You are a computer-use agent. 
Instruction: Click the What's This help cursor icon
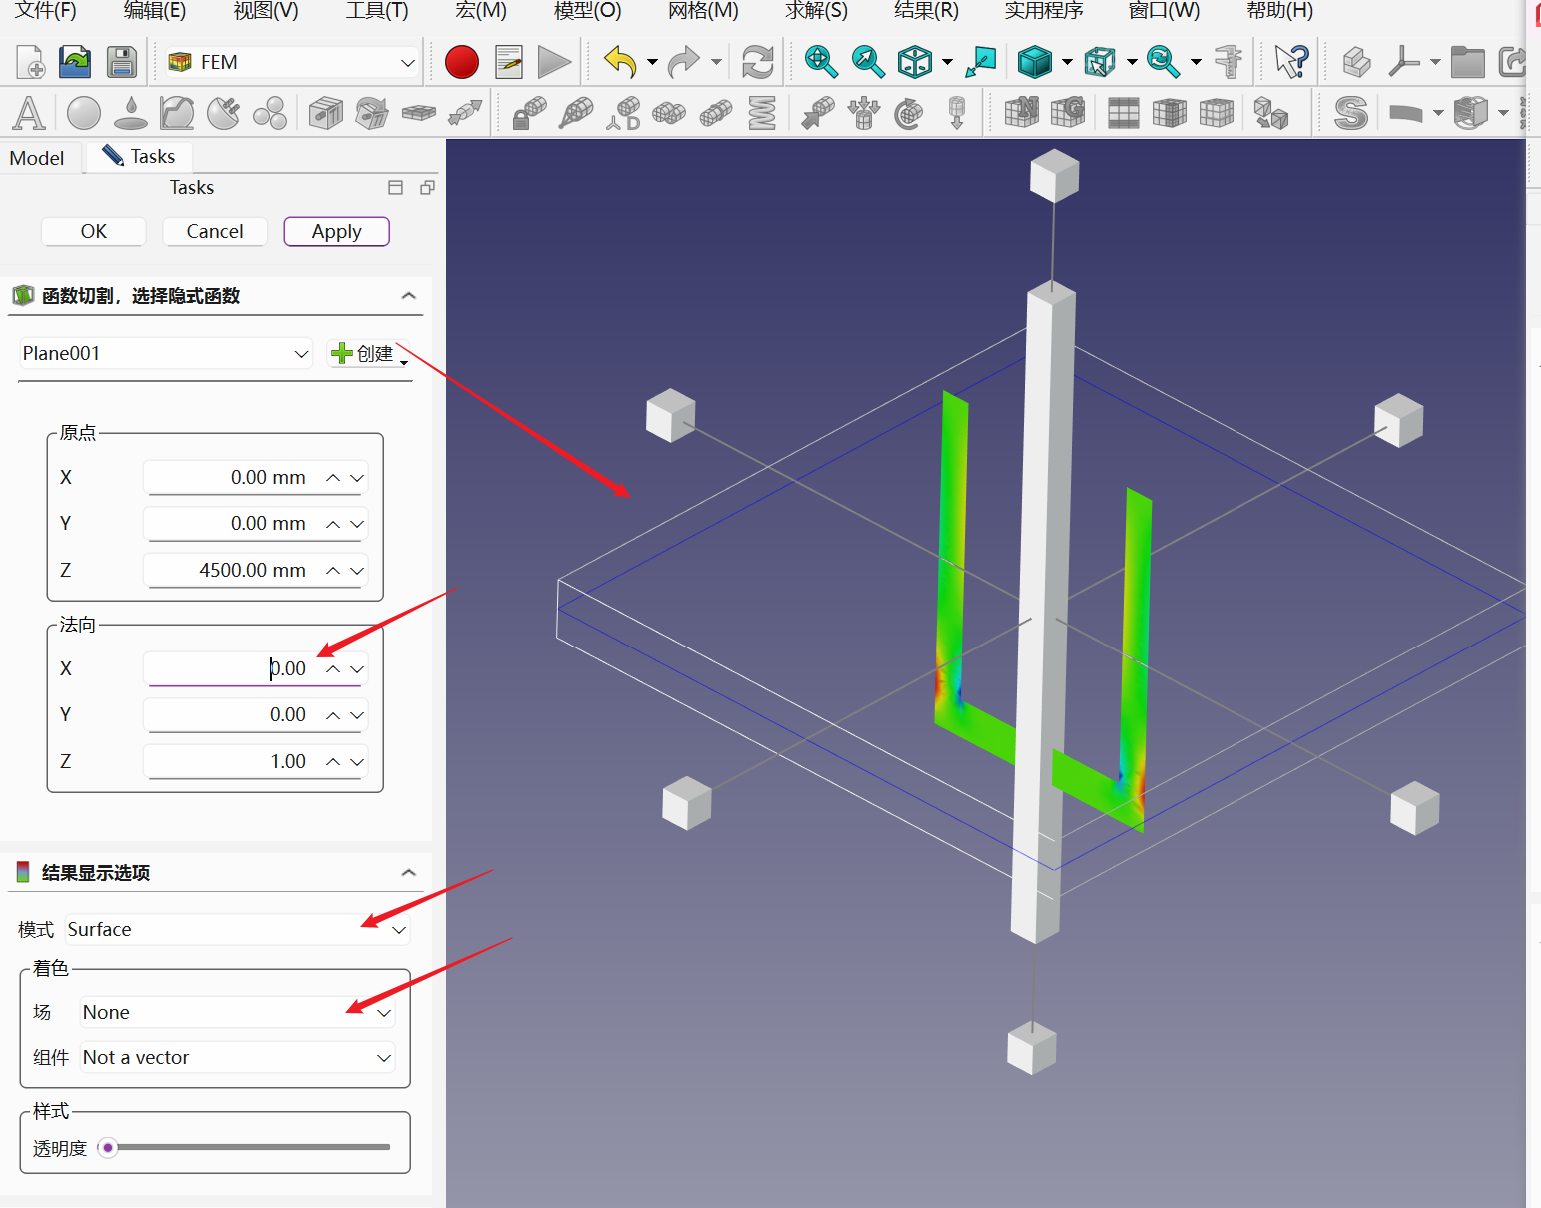click(x=1290, y=62)
